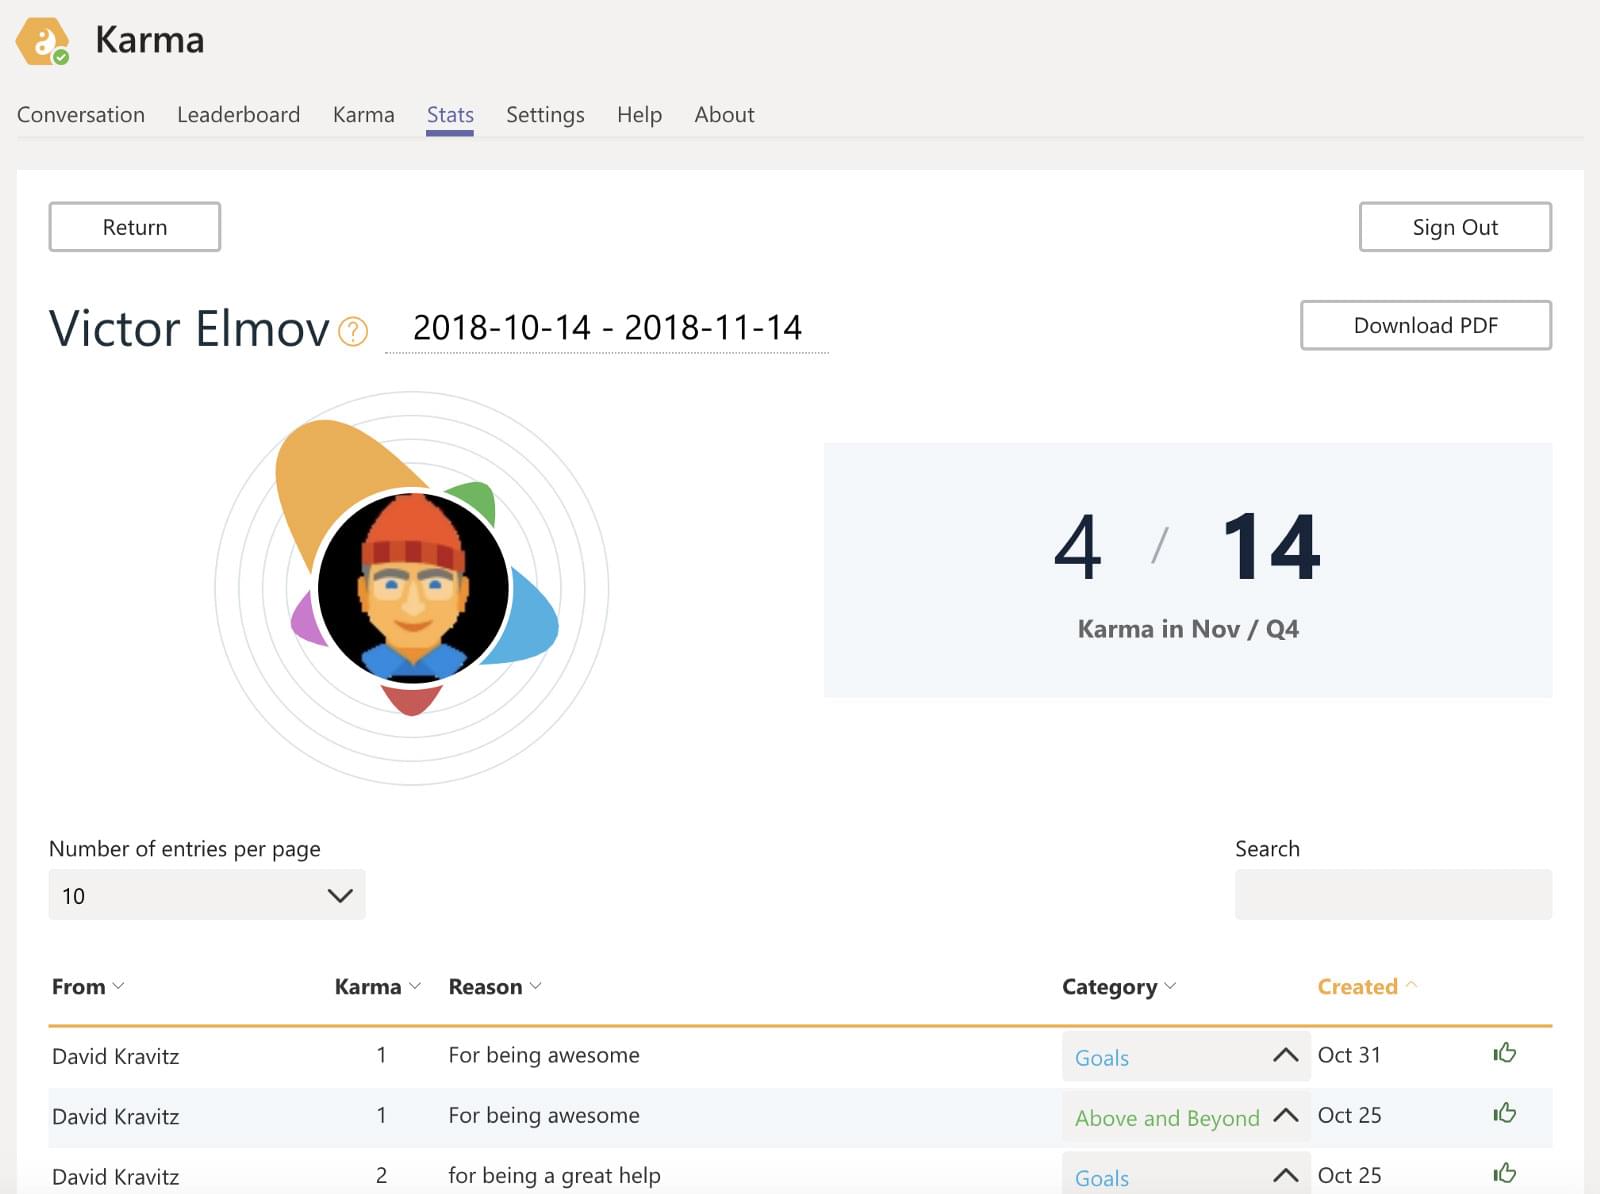The height and width of the screenshot is (1194, 1600).
Task: Expand Above and Beyond category dropdown
Action: (1285, 1116)
